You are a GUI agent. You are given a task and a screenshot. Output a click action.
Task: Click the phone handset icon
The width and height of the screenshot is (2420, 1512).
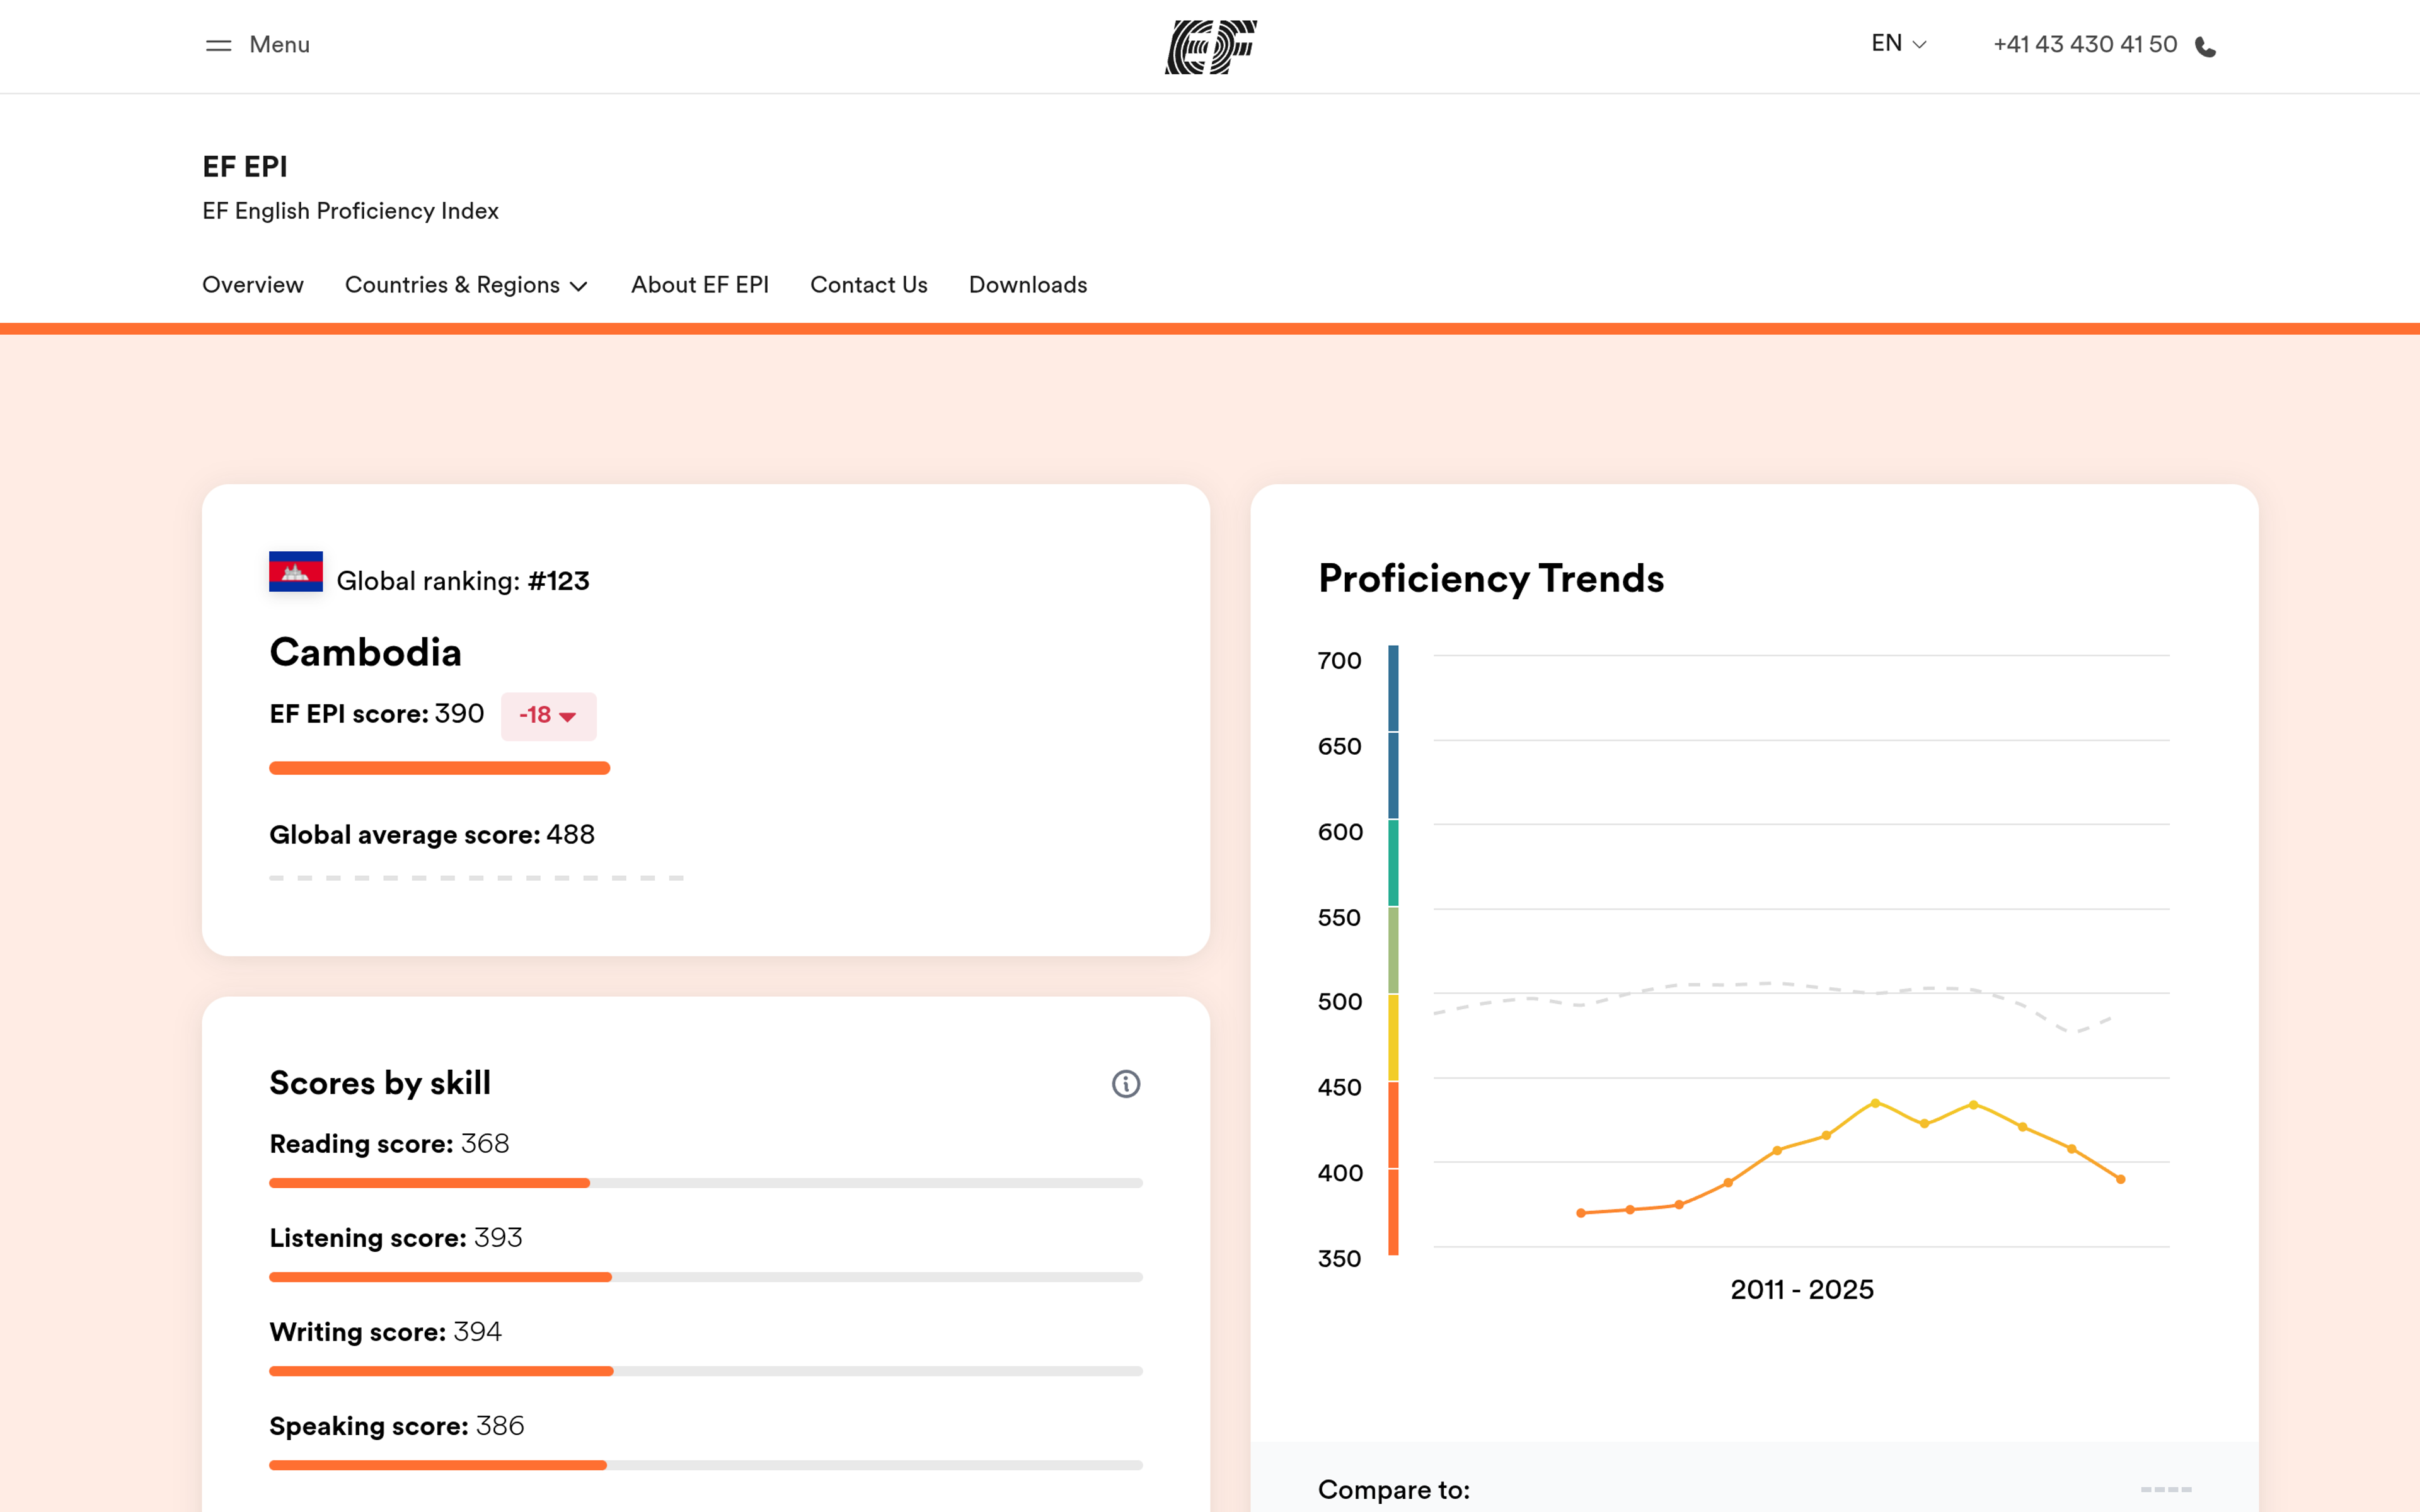pos(2205,47)
